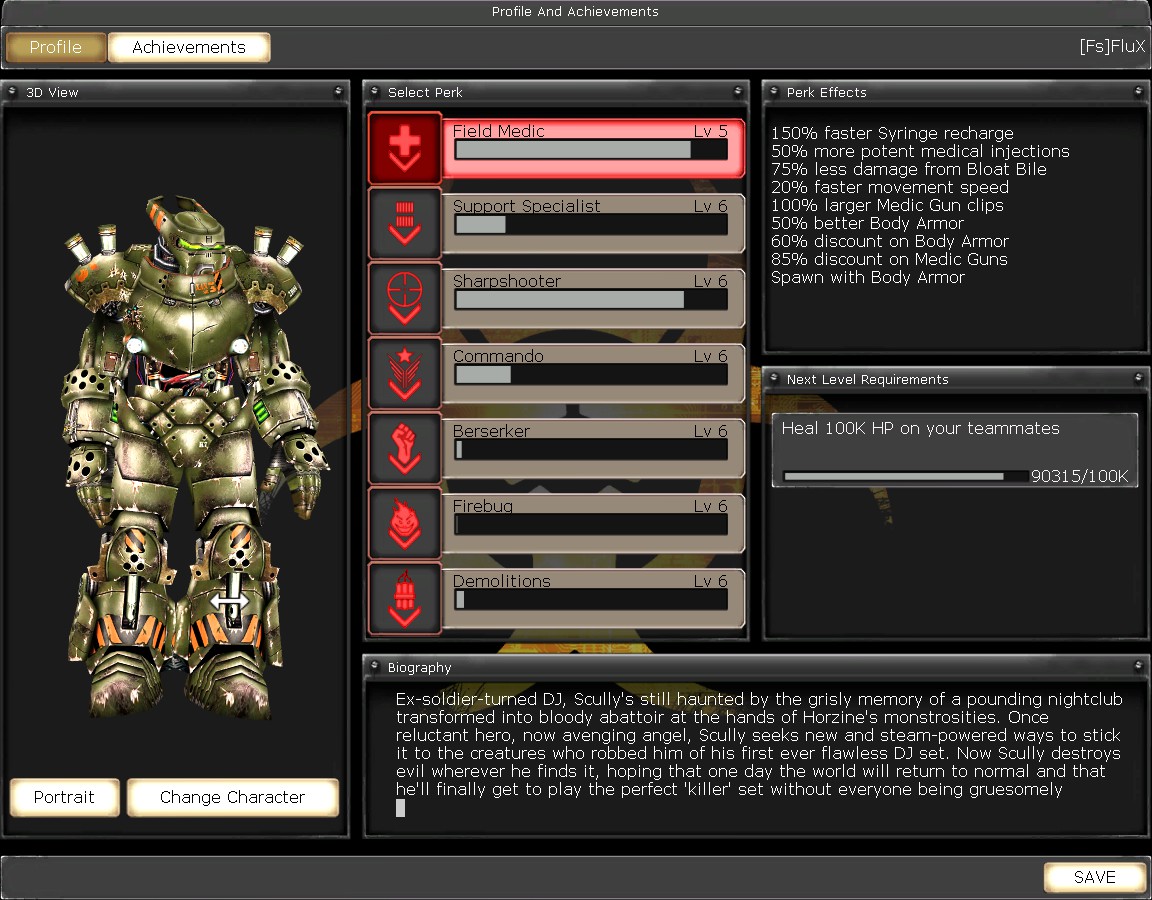
Task: Select the Firebug Lv 6 perk row
Action: point(593,523)
